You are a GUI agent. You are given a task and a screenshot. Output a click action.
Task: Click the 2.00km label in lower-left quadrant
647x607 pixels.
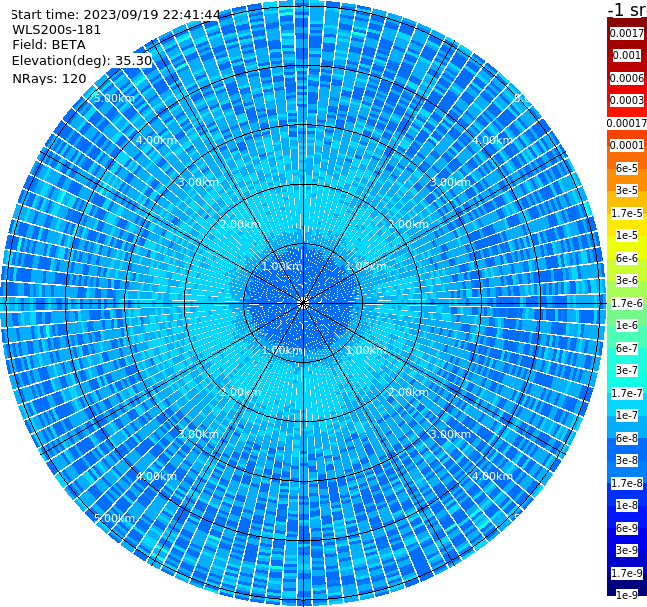[x=240, y=392]
